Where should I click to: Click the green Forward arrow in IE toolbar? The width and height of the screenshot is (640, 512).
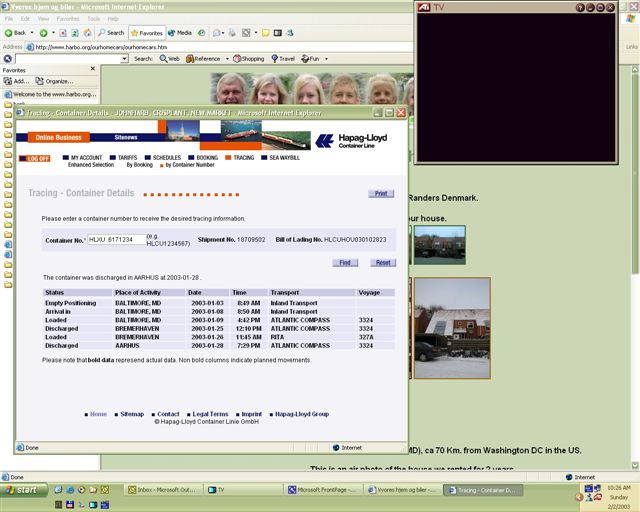coord(43,33)
